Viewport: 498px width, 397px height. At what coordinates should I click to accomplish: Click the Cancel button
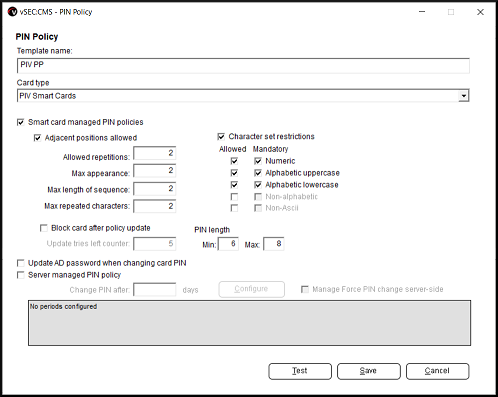point(438,371)
